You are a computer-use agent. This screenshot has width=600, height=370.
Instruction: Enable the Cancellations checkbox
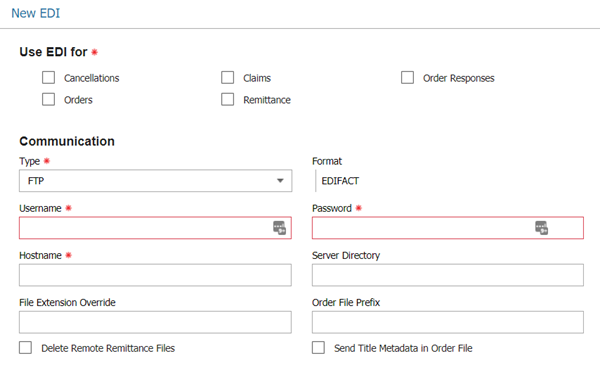pyautogui.click(x=48, y=77)
